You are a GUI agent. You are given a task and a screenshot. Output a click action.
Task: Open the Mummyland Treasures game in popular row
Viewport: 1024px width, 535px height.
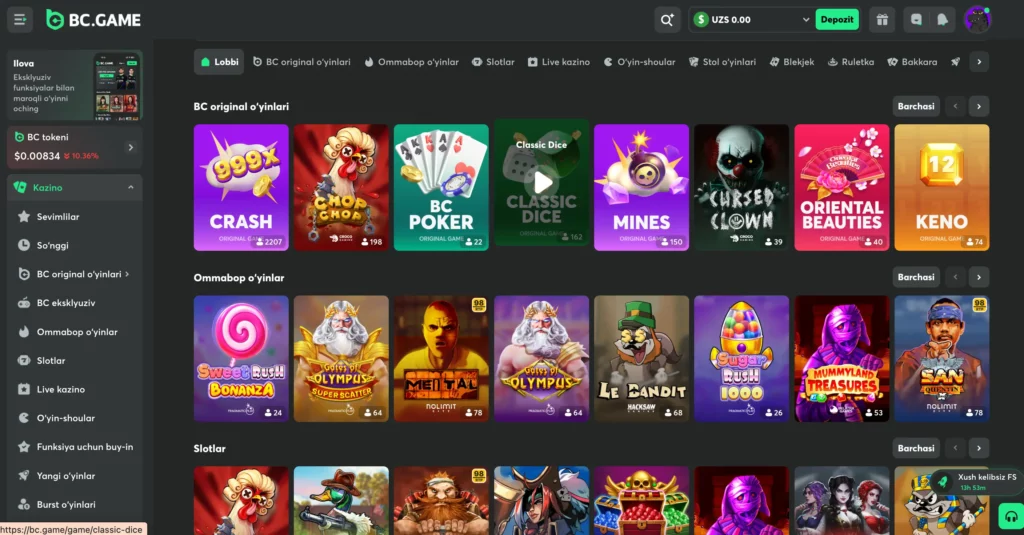842,359
